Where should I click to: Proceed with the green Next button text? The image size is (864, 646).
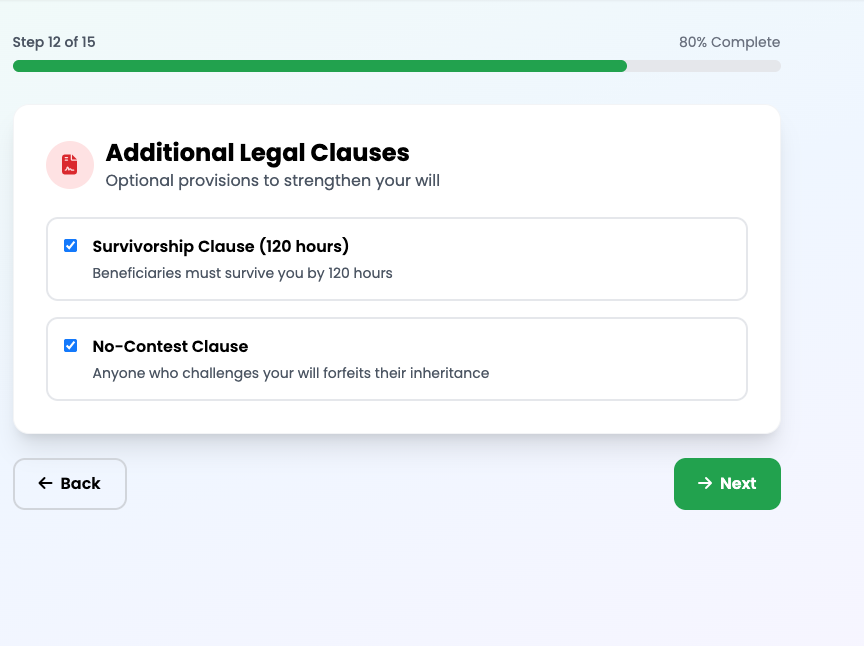pos(738,483)
